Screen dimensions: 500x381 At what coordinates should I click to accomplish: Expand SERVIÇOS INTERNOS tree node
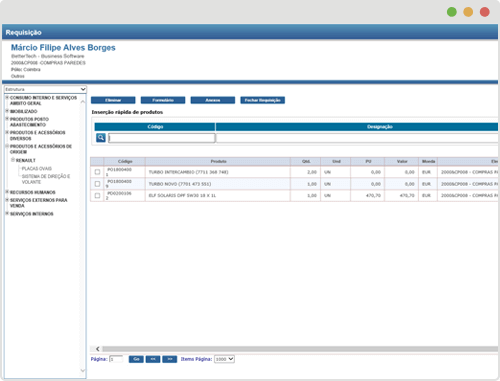7,213
